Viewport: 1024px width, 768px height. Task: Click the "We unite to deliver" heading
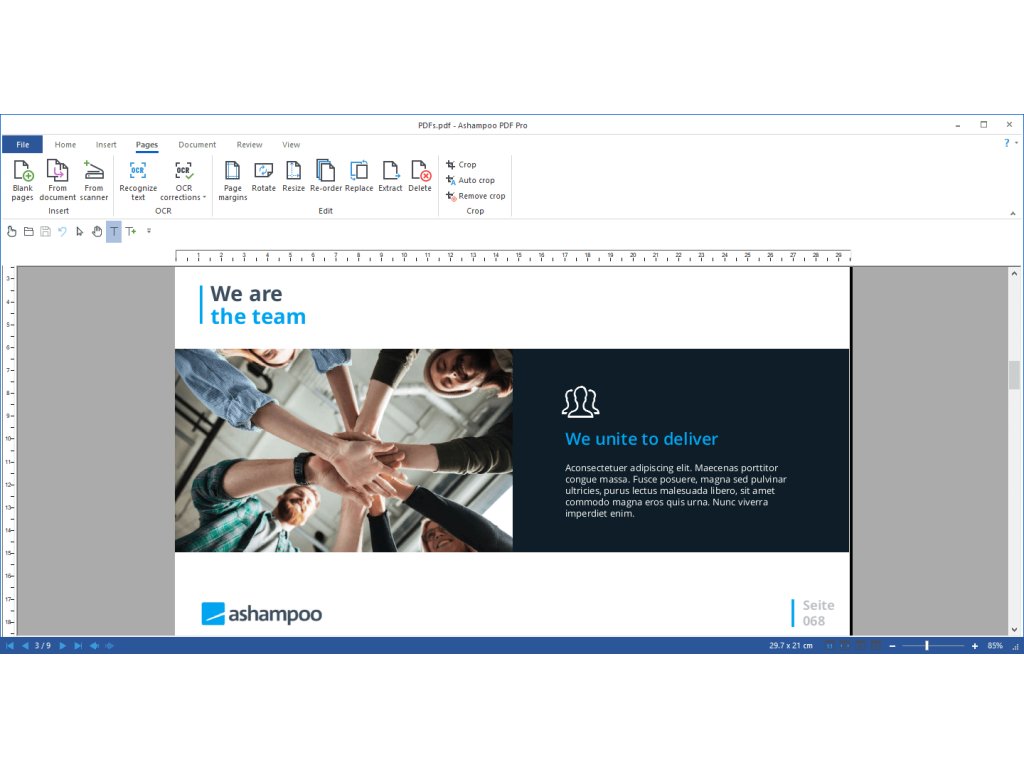tap(641, 439)
